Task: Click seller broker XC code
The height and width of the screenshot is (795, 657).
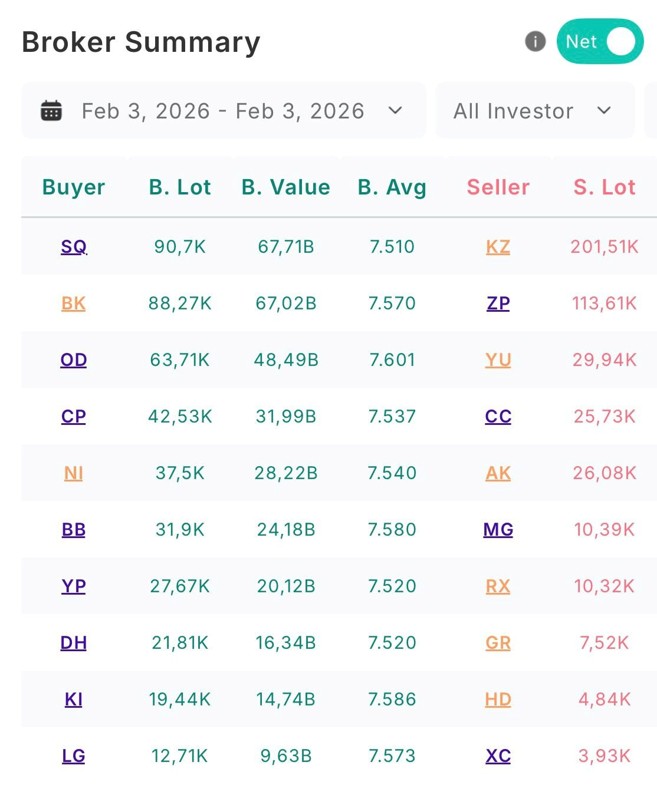Action: 498,756
